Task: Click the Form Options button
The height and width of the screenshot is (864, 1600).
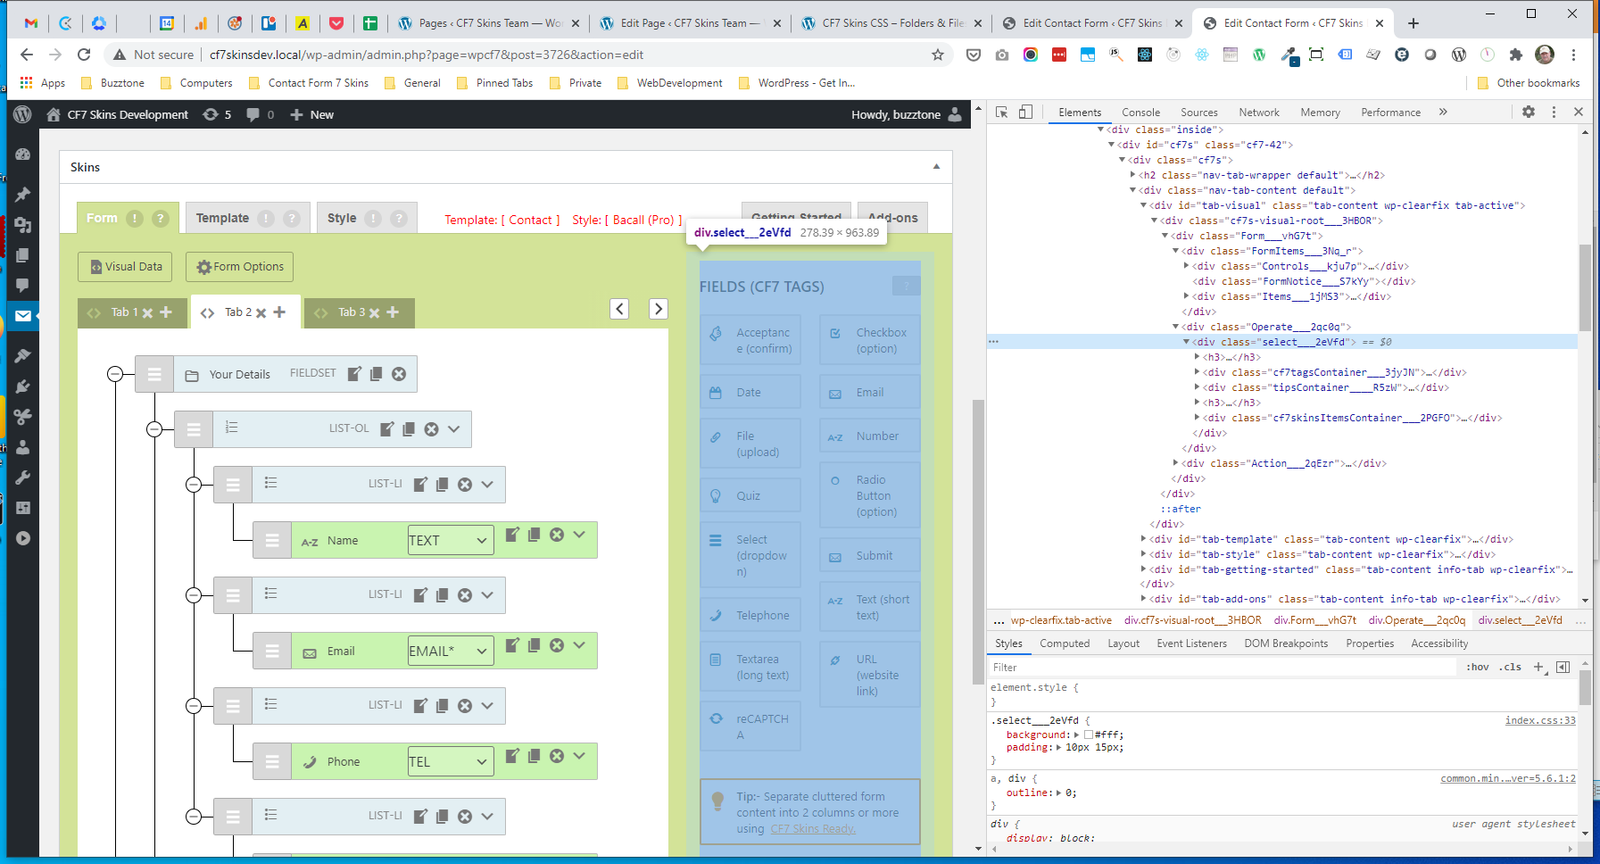Action: (x=240, y=267)
